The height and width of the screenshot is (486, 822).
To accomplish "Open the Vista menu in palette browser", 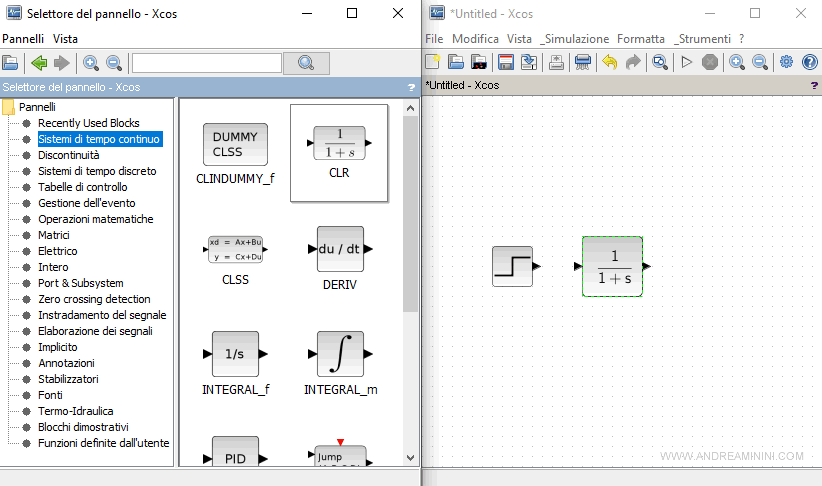I will point(65,39).
